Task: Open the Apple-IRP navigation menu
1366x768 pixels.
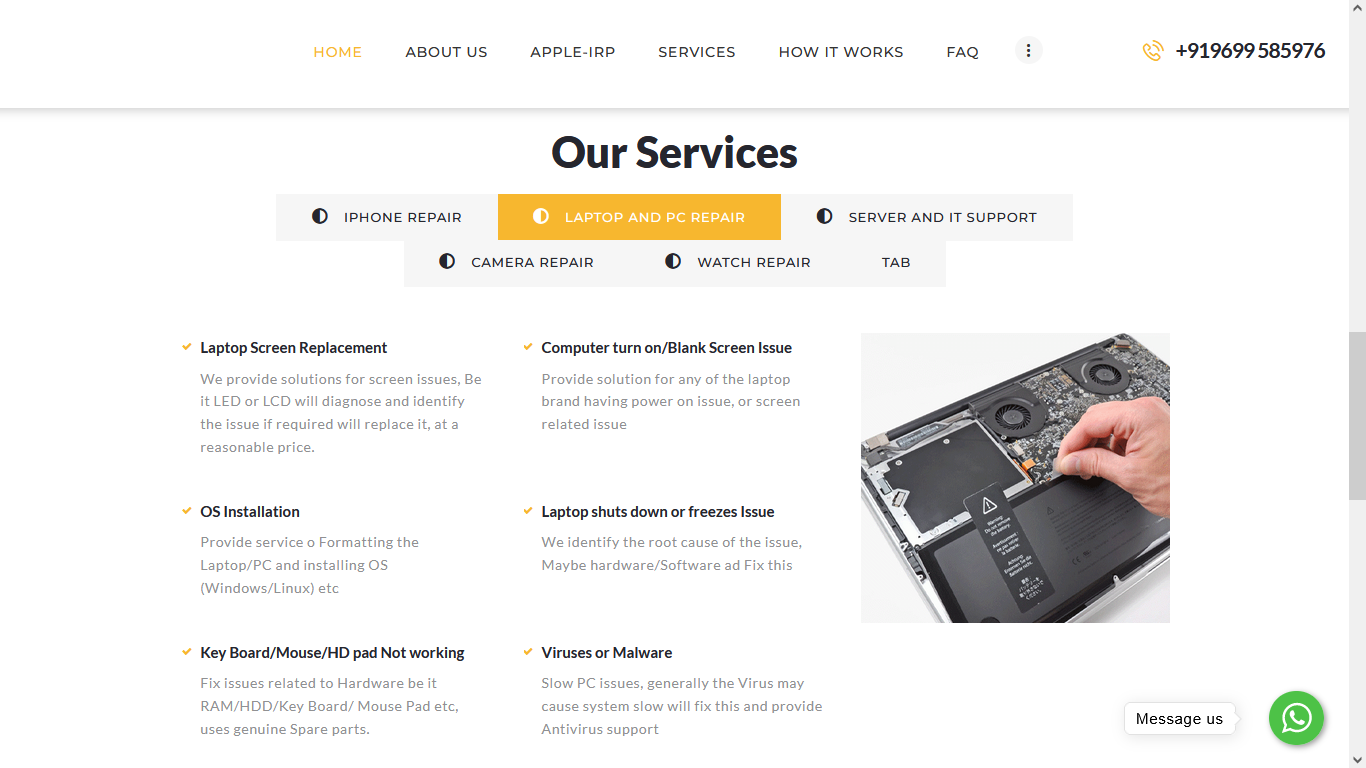Action: tap(573, 52)
